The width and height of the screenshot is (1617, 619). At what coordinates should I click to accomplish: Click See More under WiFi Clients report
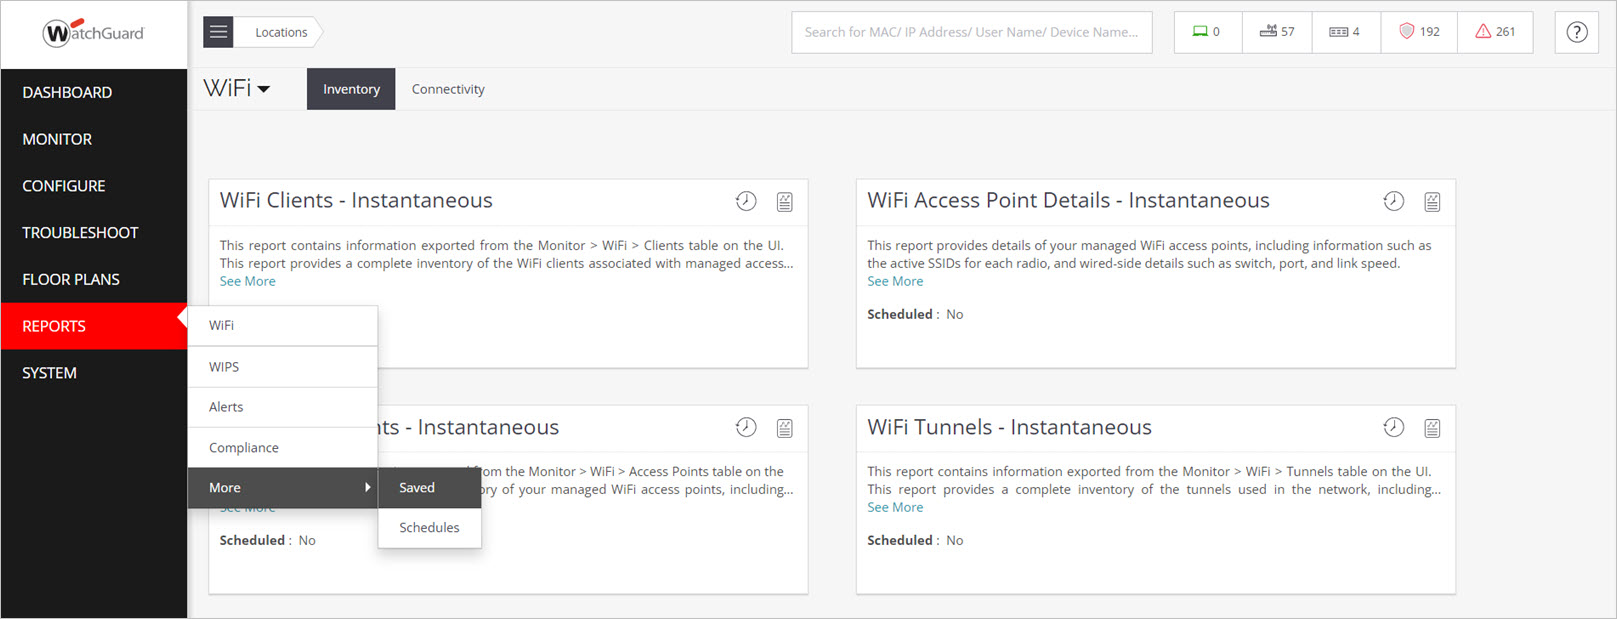click(248, 282)
